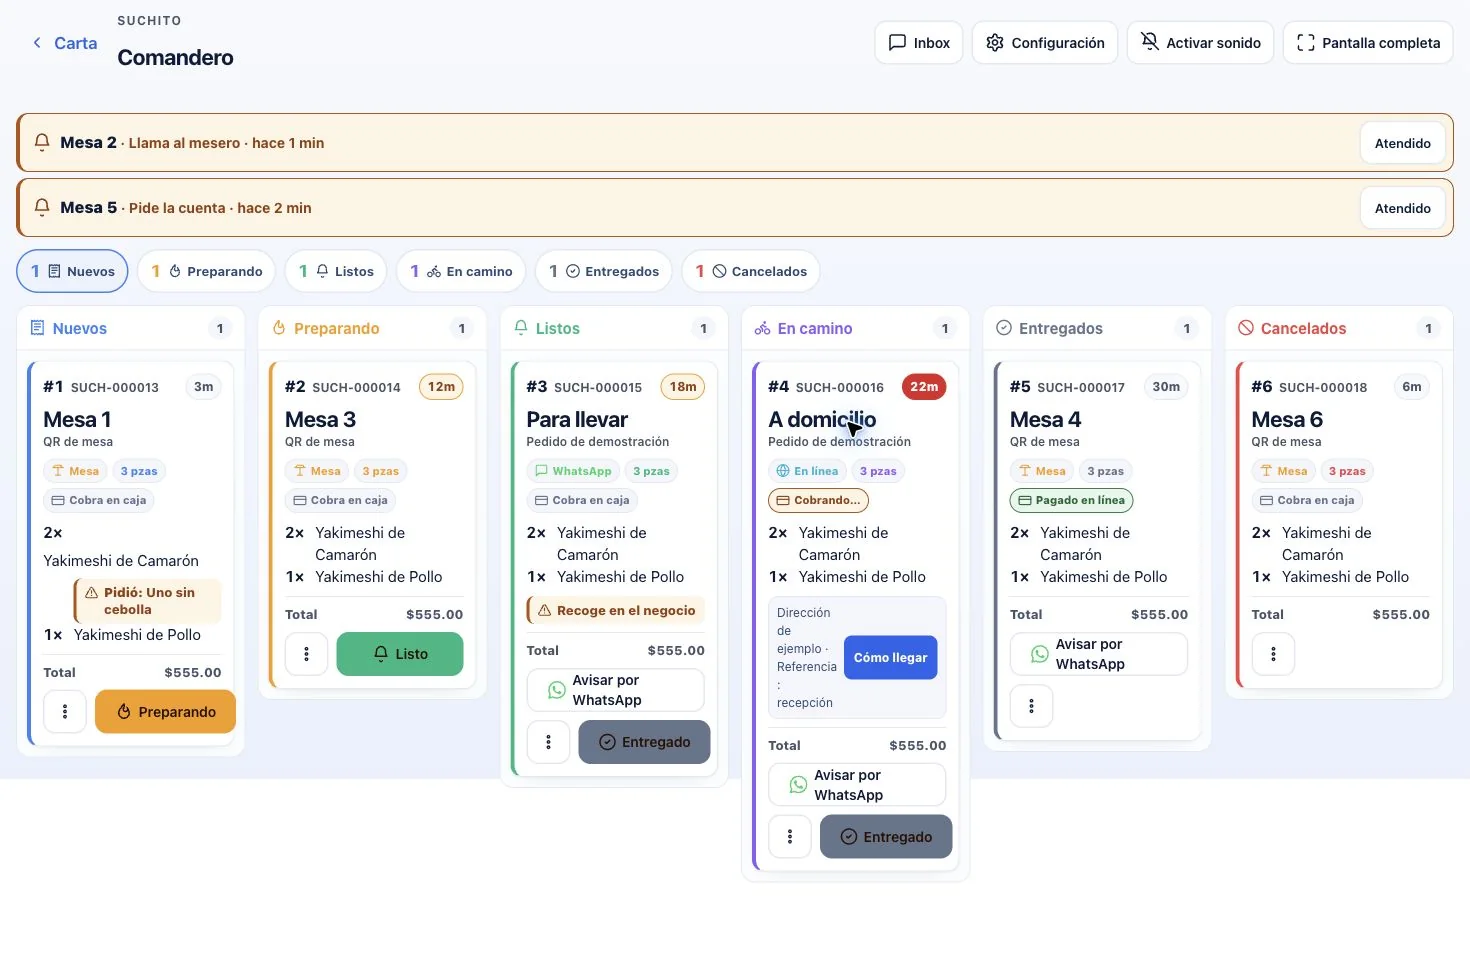
Task: Open options menu for order #4 A domicilio
Action: [x=790, y=837]
